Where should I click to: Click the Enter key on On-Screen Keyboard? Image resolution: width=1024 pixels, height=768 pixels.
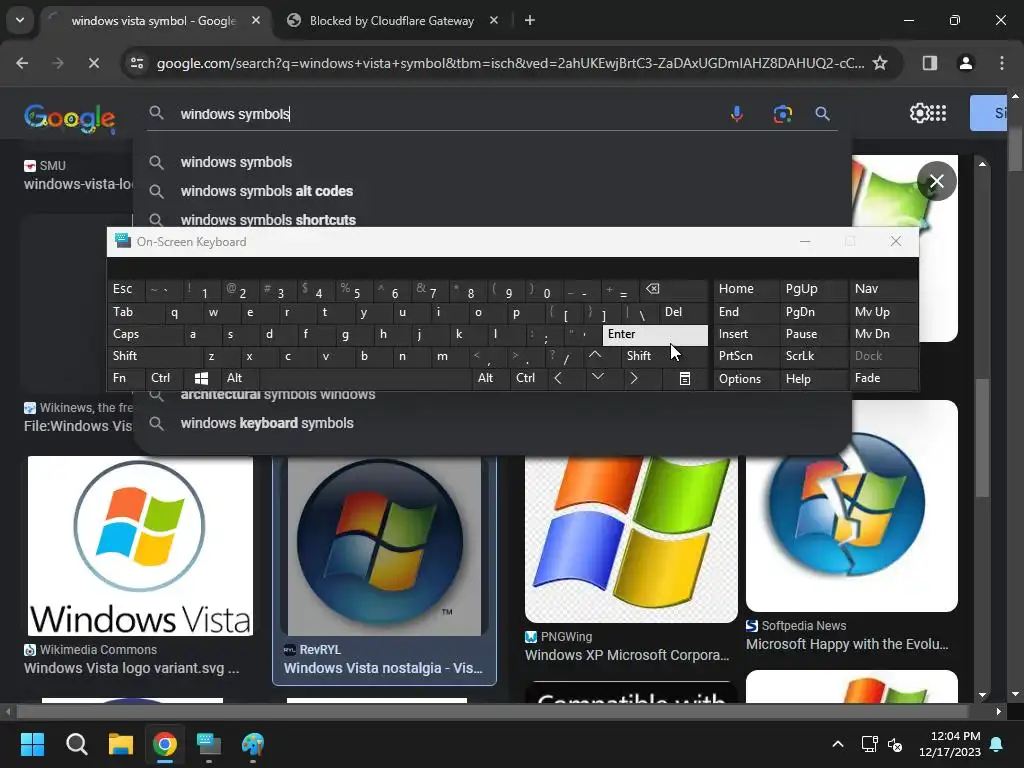655,334
